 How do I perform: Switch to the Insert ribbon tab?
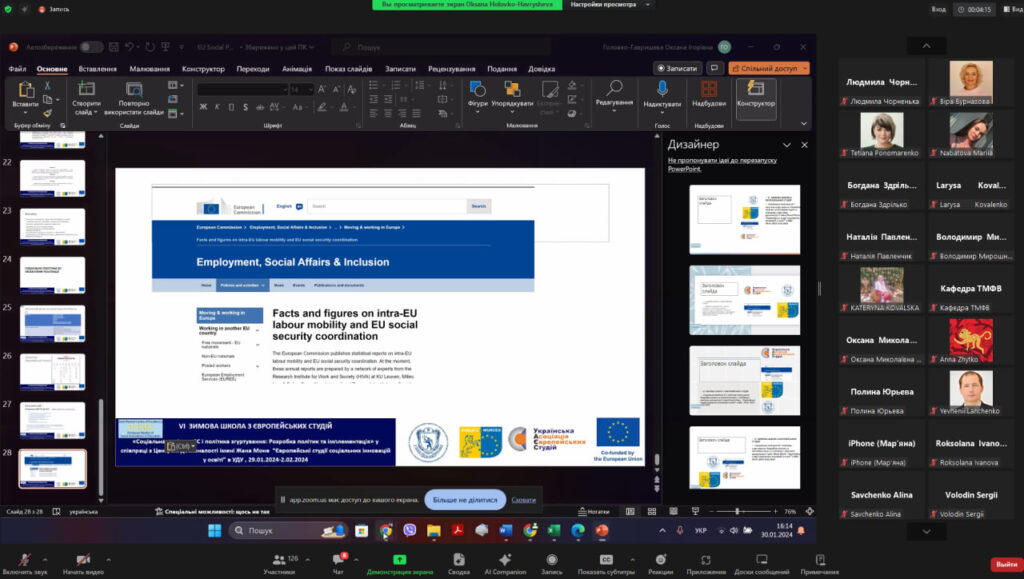[97, 68]
